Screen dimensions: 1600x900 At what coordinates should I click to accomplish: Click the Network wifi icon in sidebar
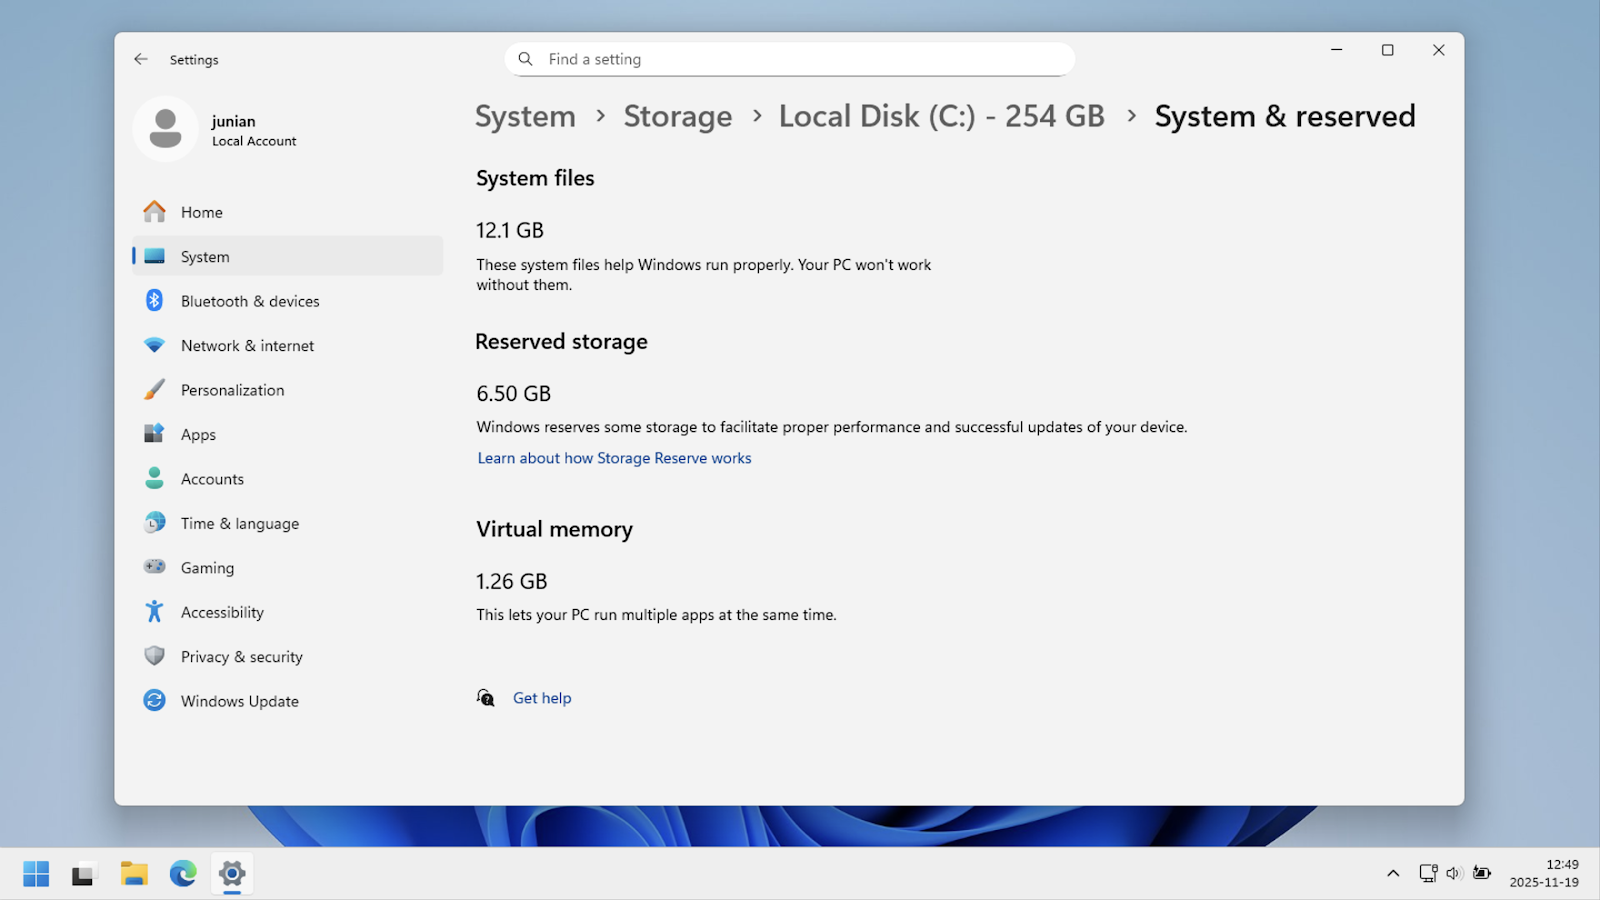(154, 345)
